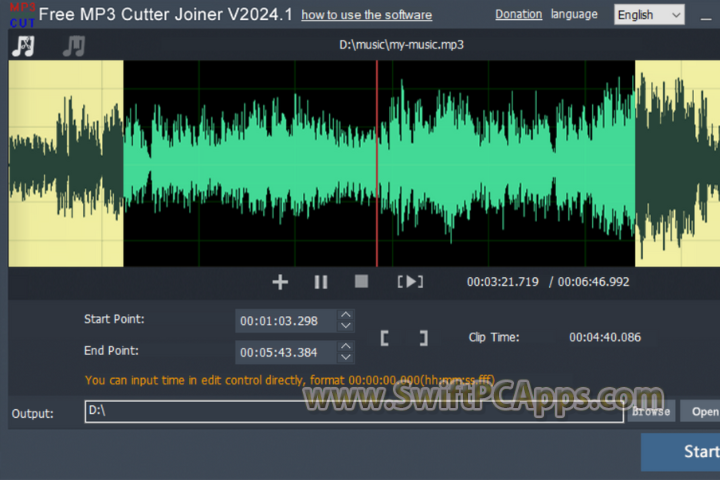Image resolution: width=720 pixels, height=480 pixels.
Task: Click Clip Time value 00:04:40.086
Action: pyautogui.click(x=605, y=337)
